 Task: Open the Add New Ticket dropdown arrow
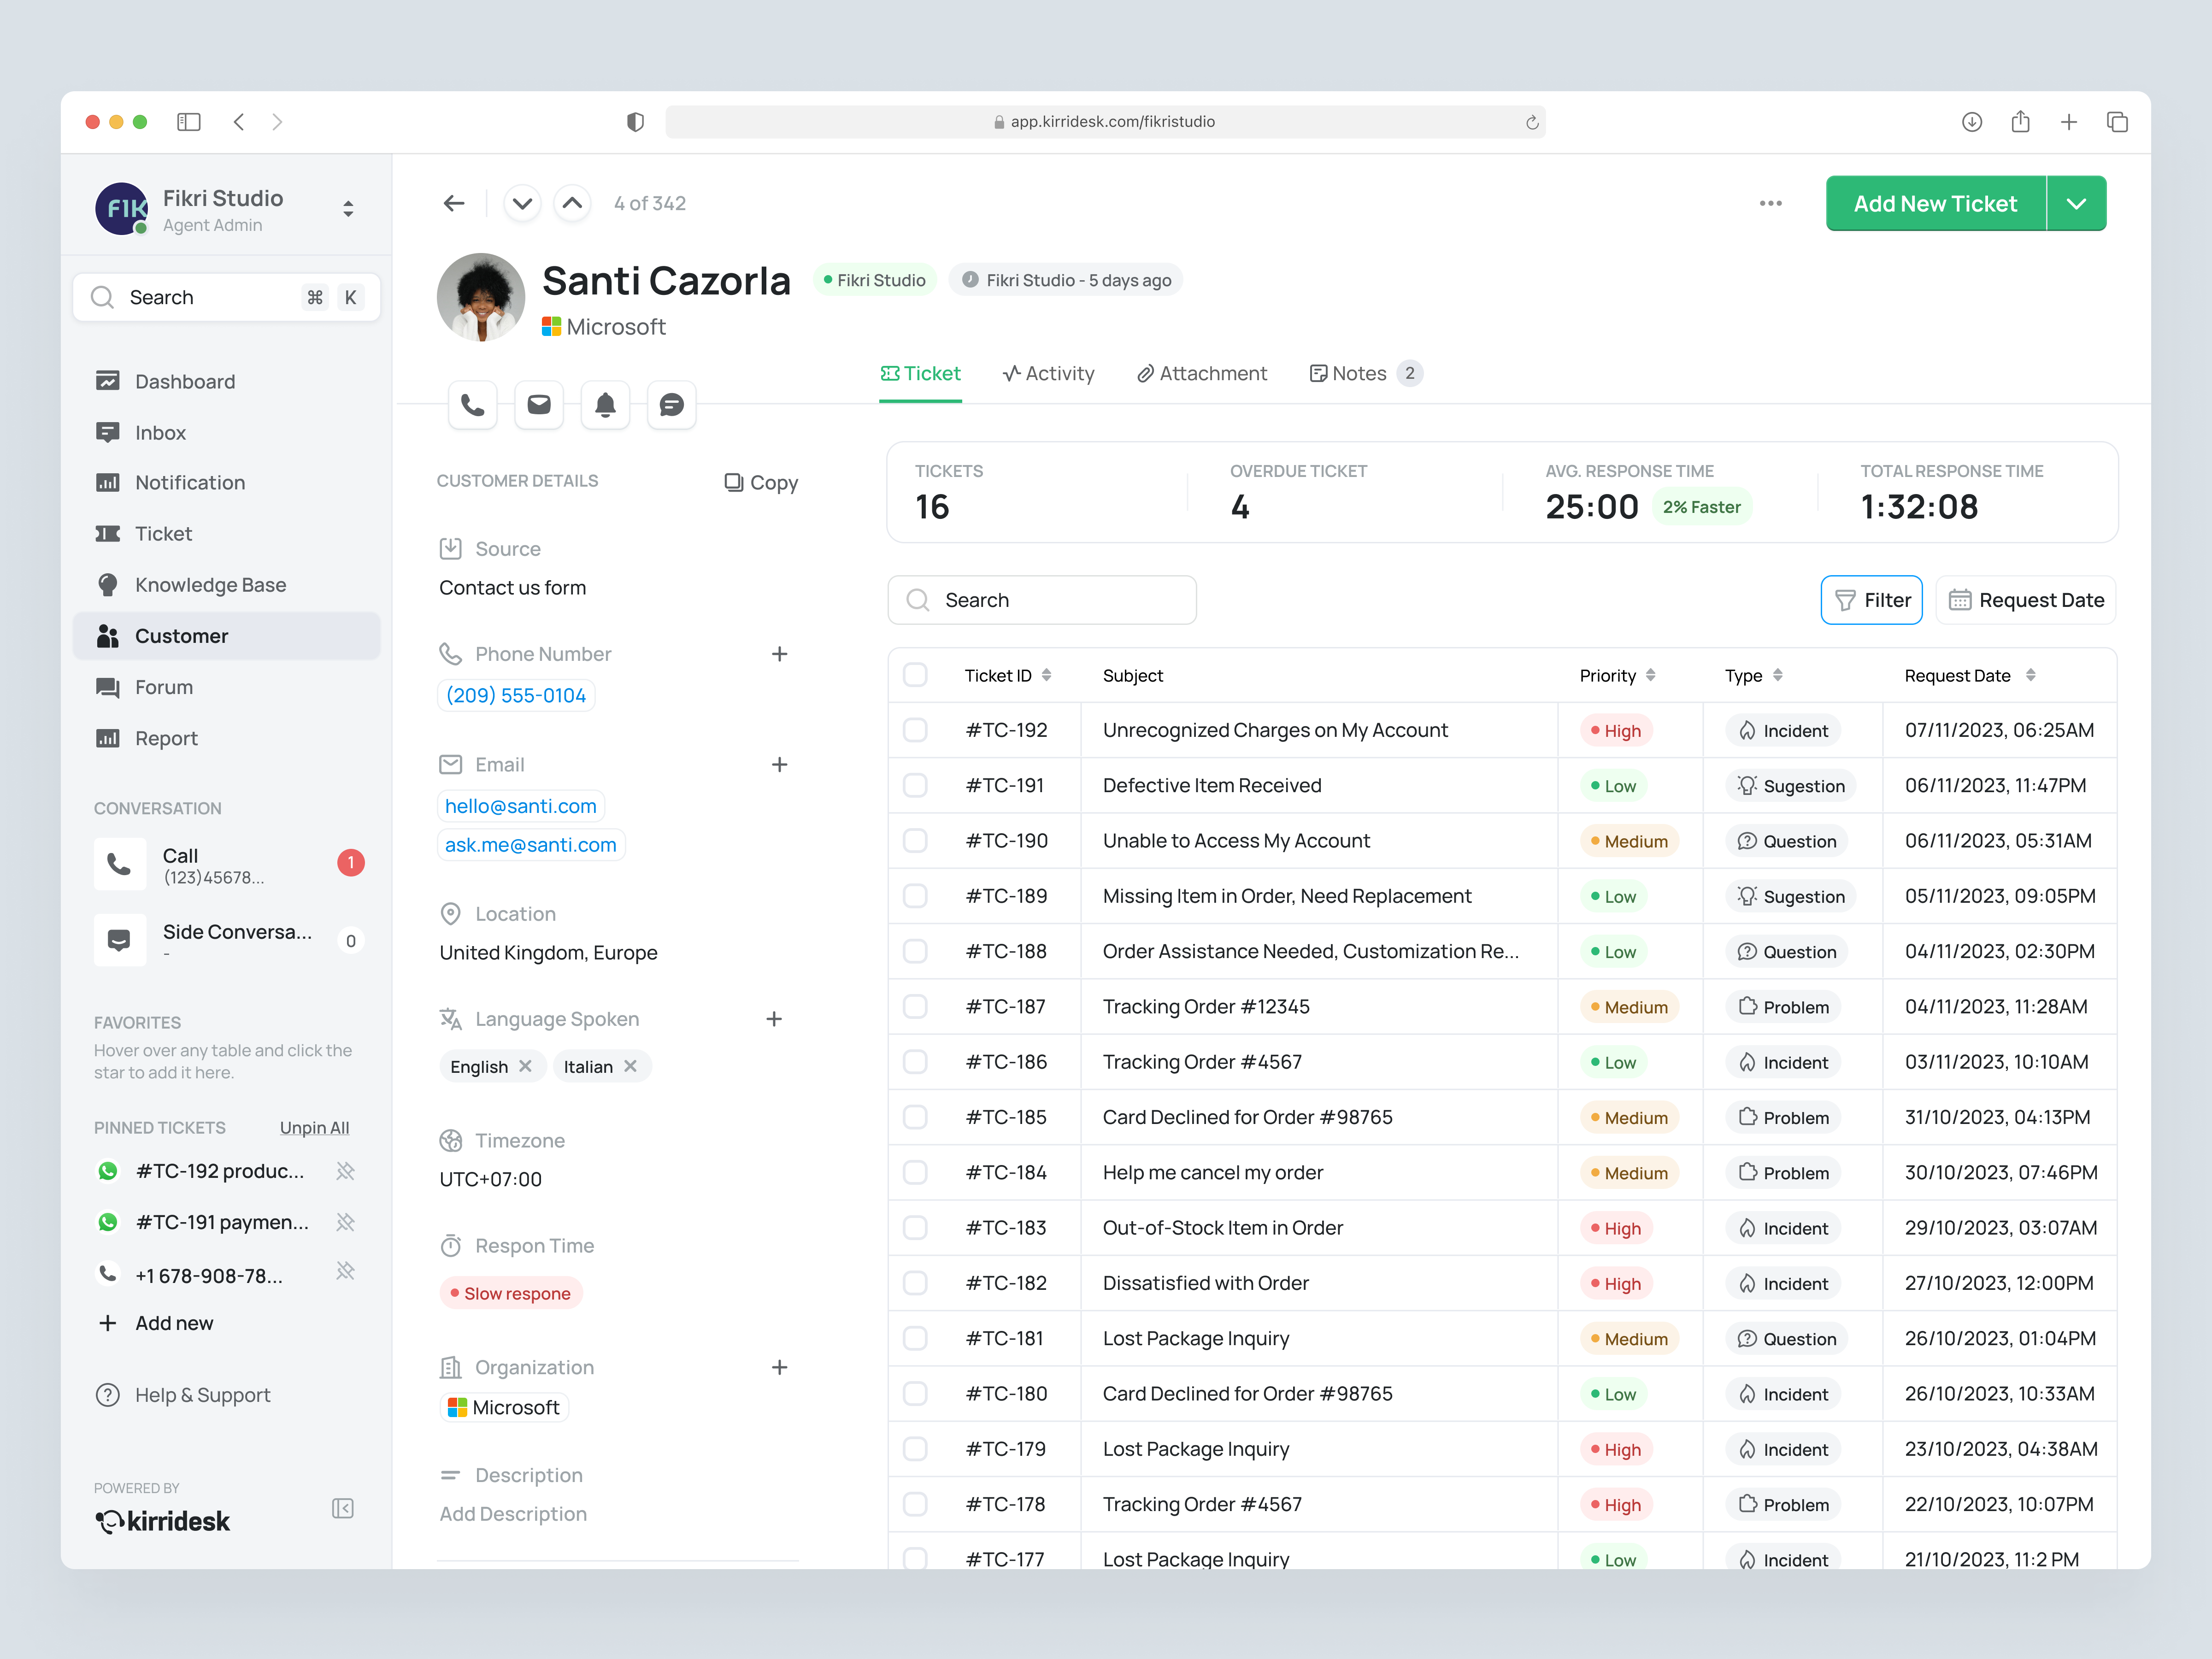(2077, 203)
